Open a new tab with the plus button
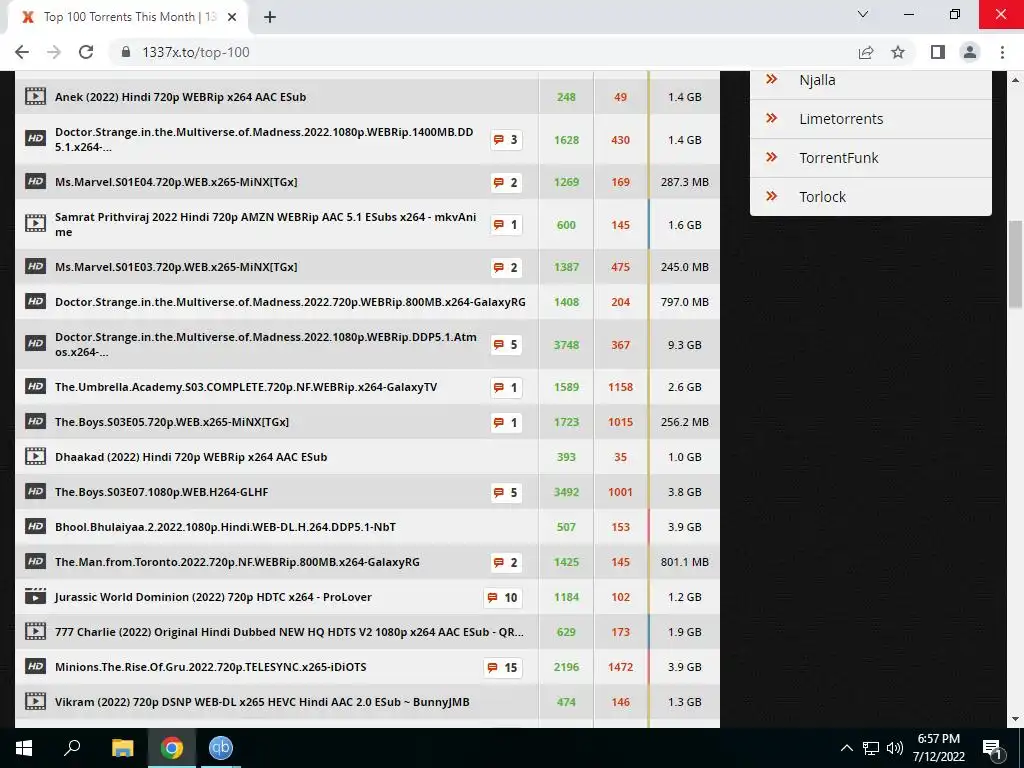 [x=270, y=18]
